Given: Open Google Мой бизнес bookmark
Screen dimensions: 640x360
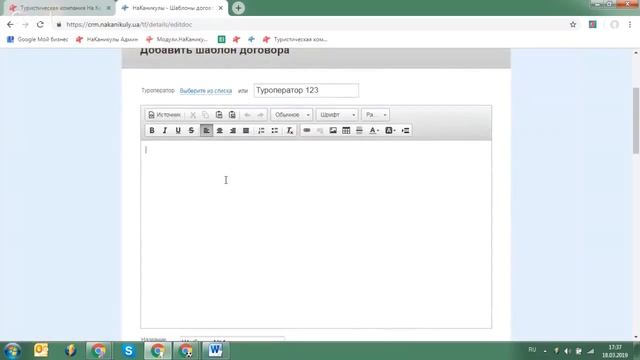Looking at the screenshot, I should click(38, 39).
